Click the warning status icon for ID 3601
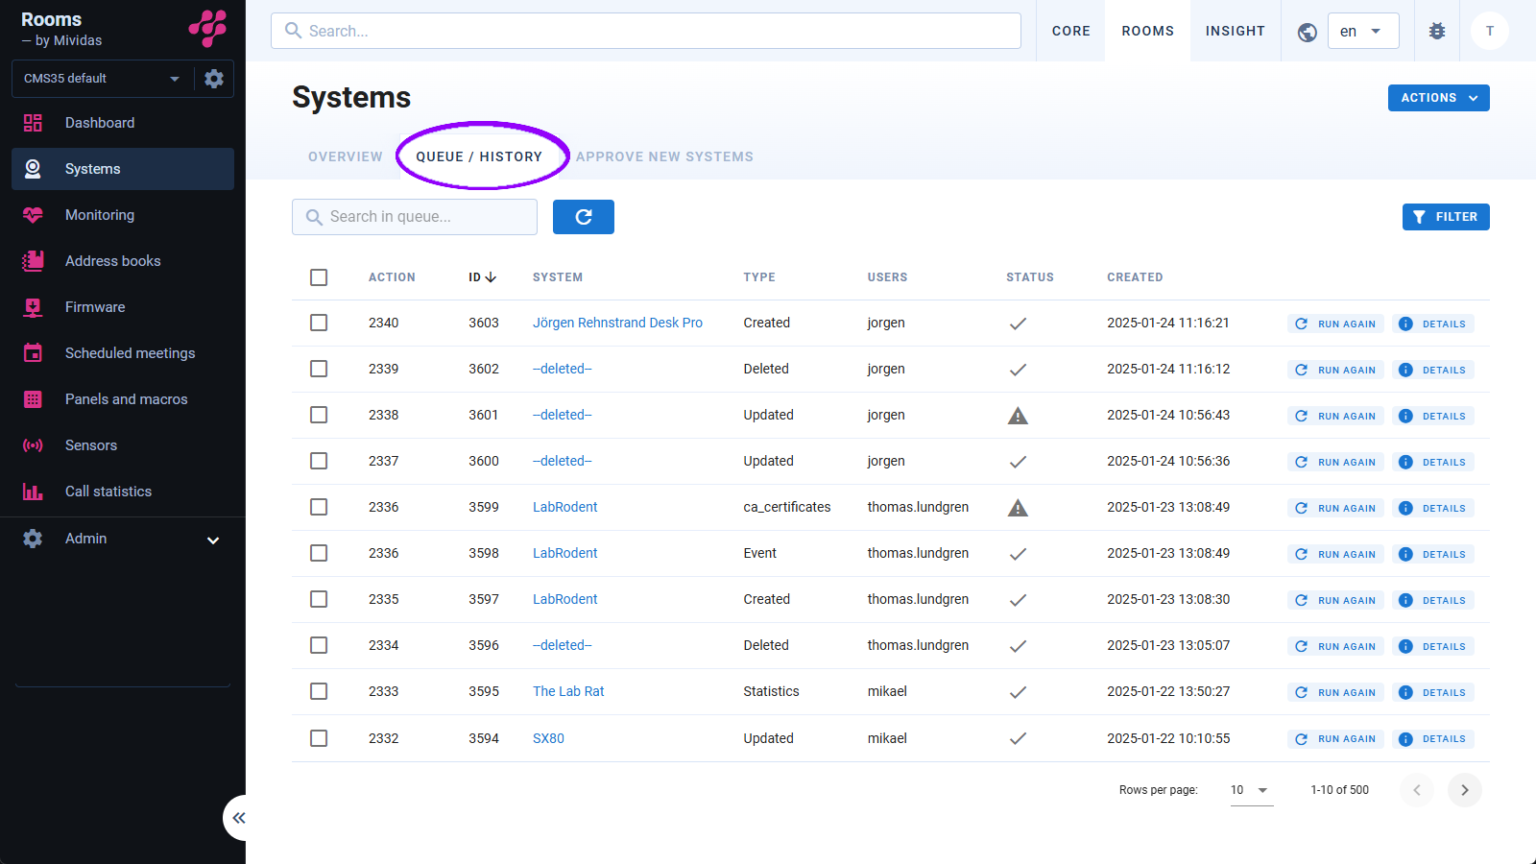This screenshot has height=864, width=1536. (1018, 416)
